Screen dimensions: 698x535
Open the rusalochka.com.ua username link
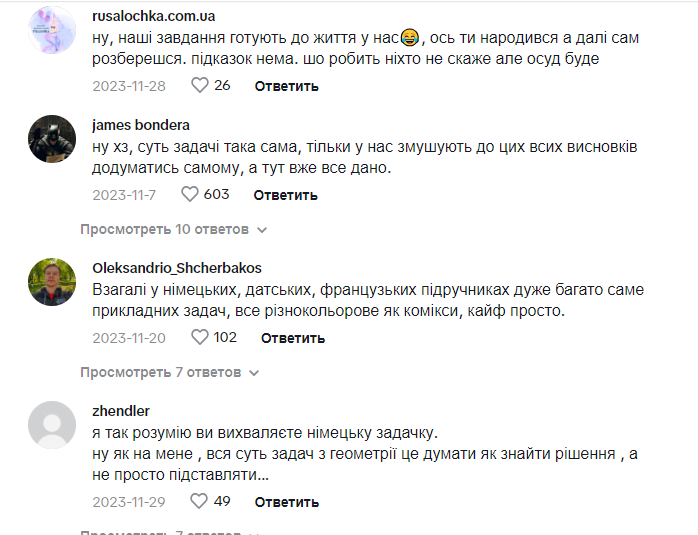point(153,17)
